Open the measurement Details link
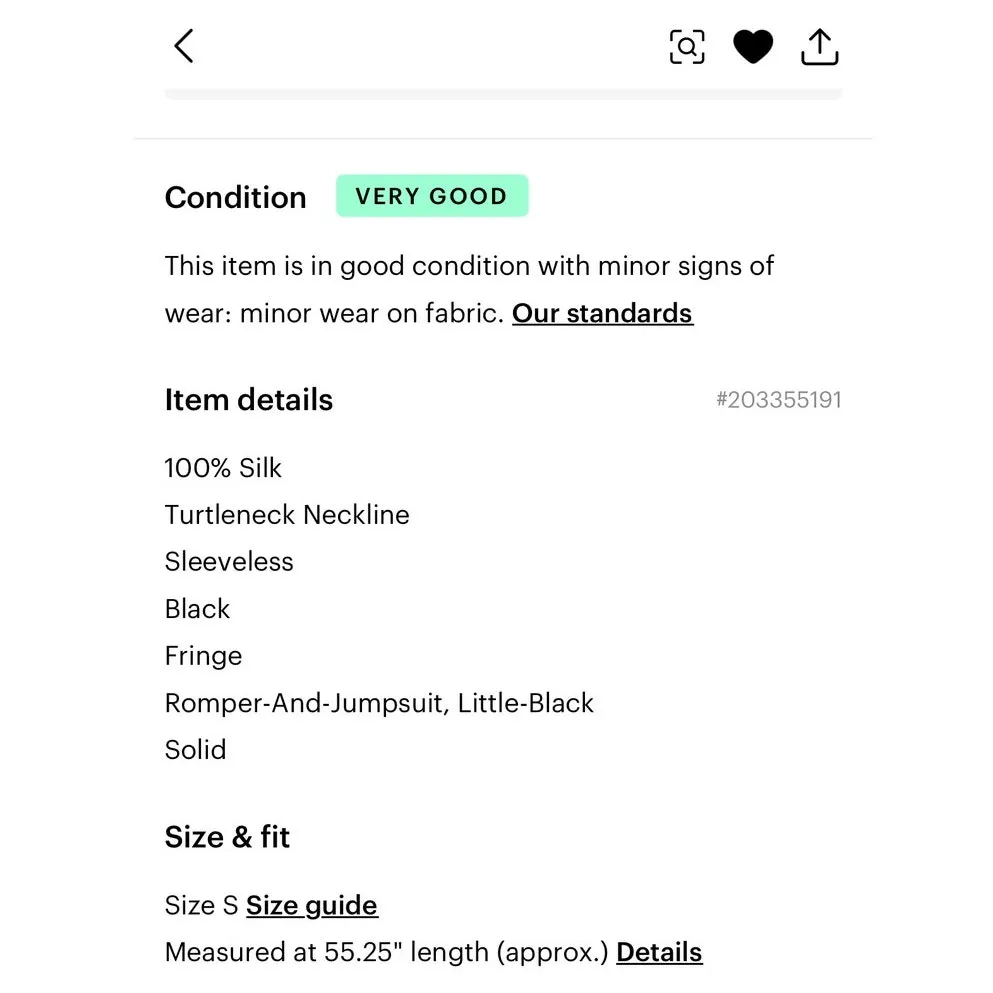Viewport: 993px width, 993px height. (x=659, y=952)
